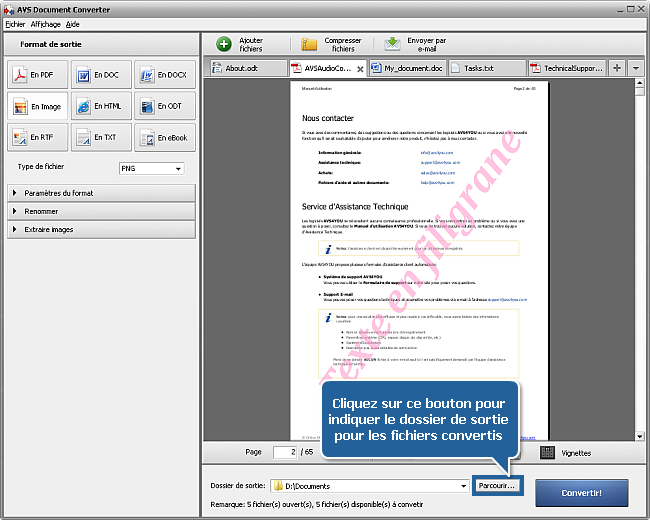The width and height of the screenshot is (650, 520).
Task: Expand the Renommer section
Action: pyautogui.click(x=101, y=211)
